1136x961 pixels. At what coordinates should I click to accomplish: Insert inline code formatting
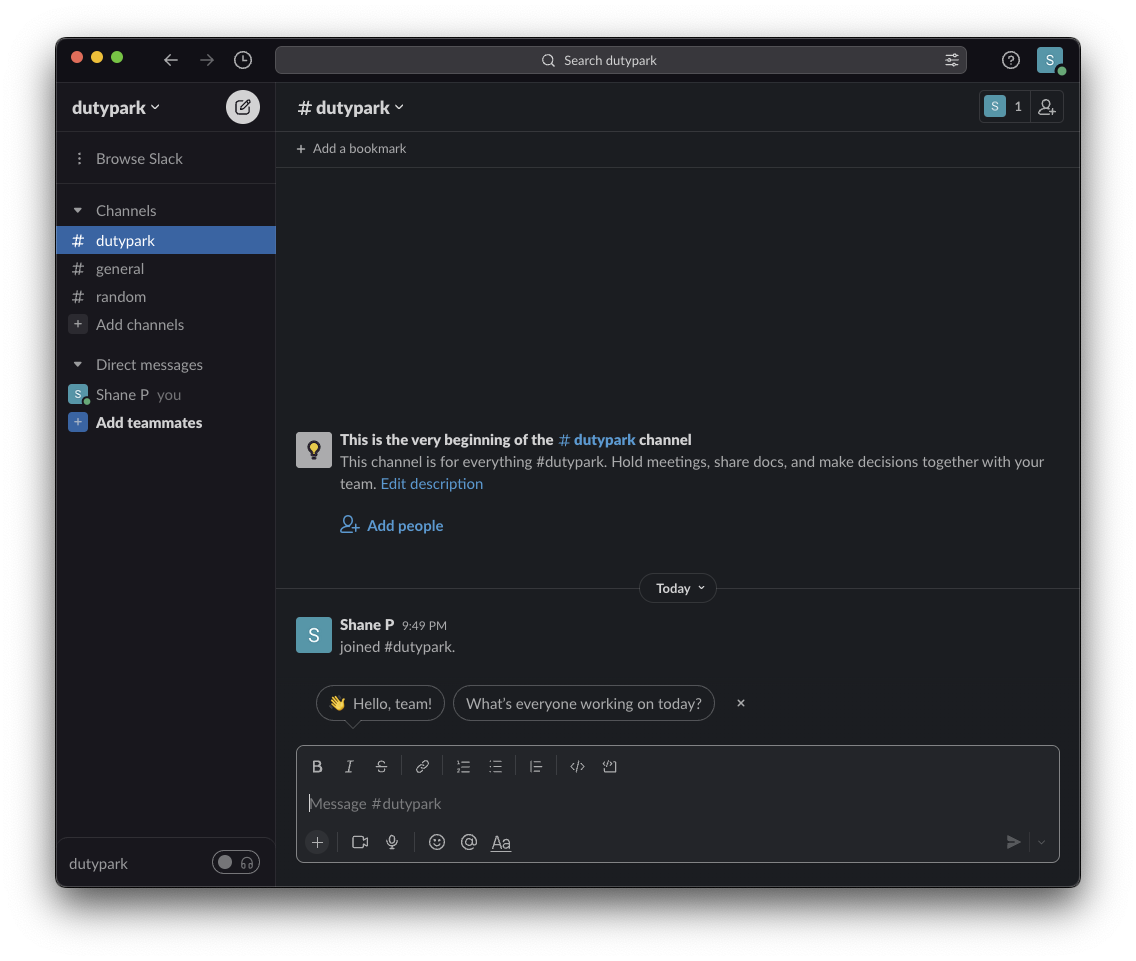[x=577, y=767]
